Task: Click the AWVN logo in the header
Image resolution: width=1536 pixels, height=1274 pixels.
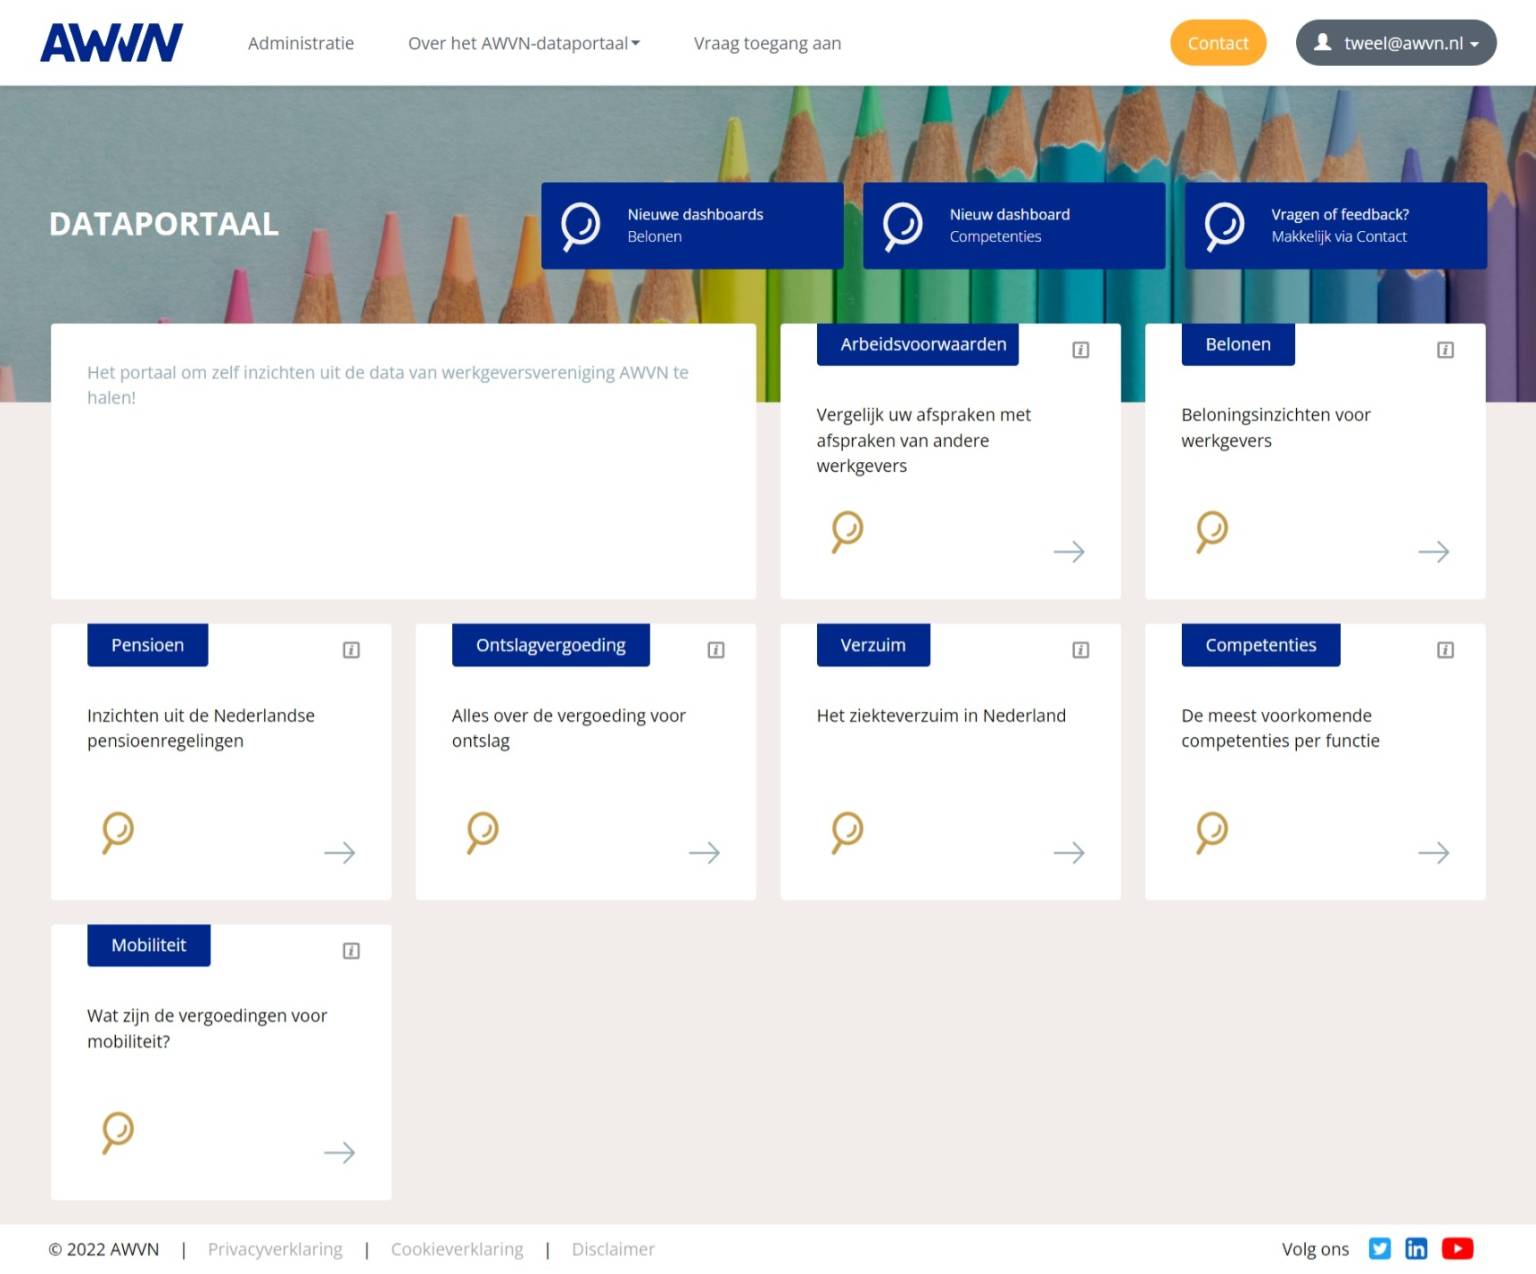Action: [110, 42]
